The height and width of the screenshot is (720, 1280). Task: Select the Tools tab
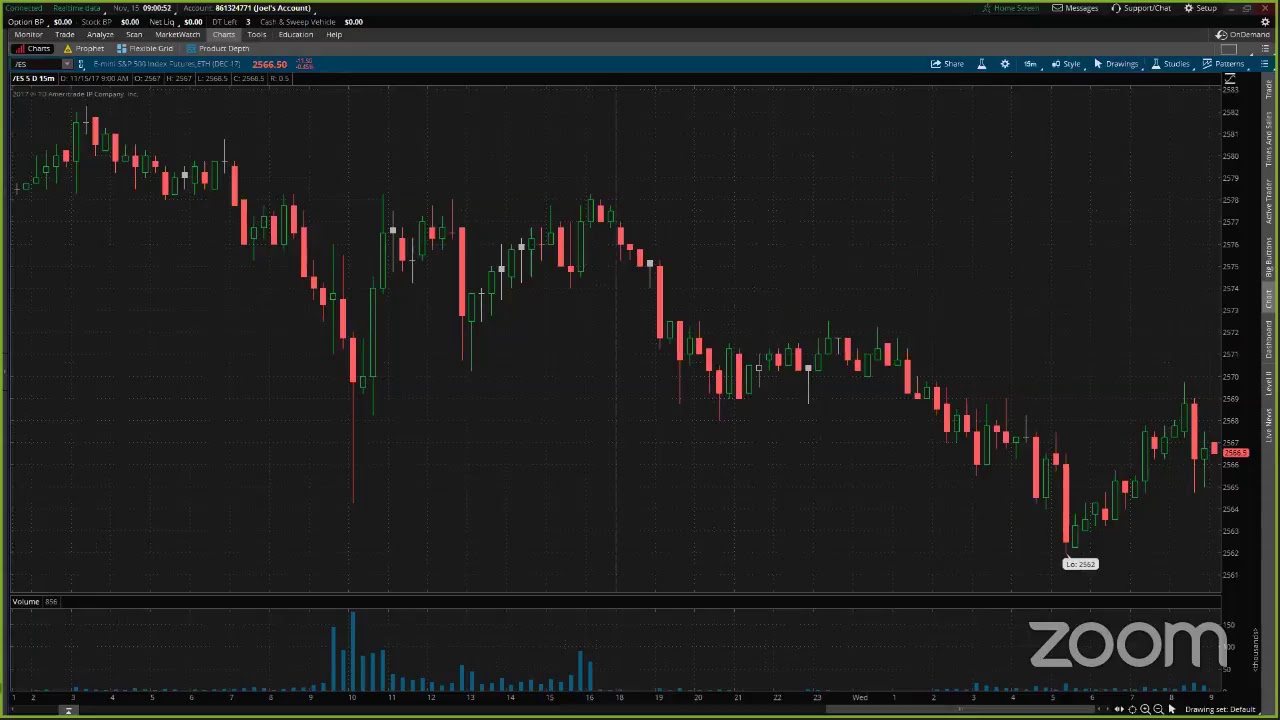coord(256,34)
